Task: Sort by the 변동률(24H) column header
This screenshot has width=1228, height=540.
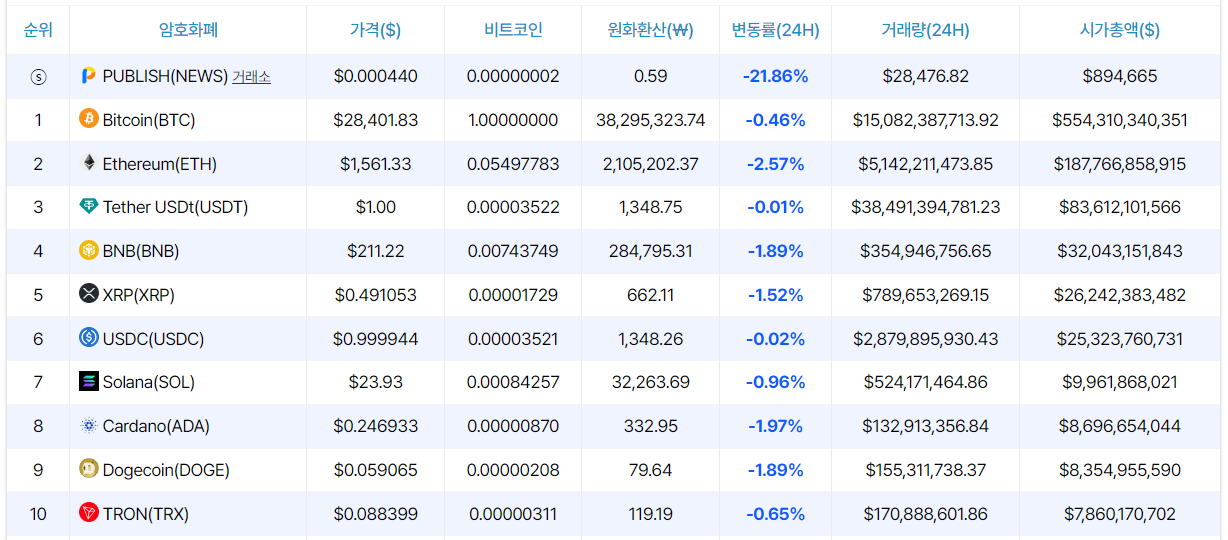Action: coord(775,29)
